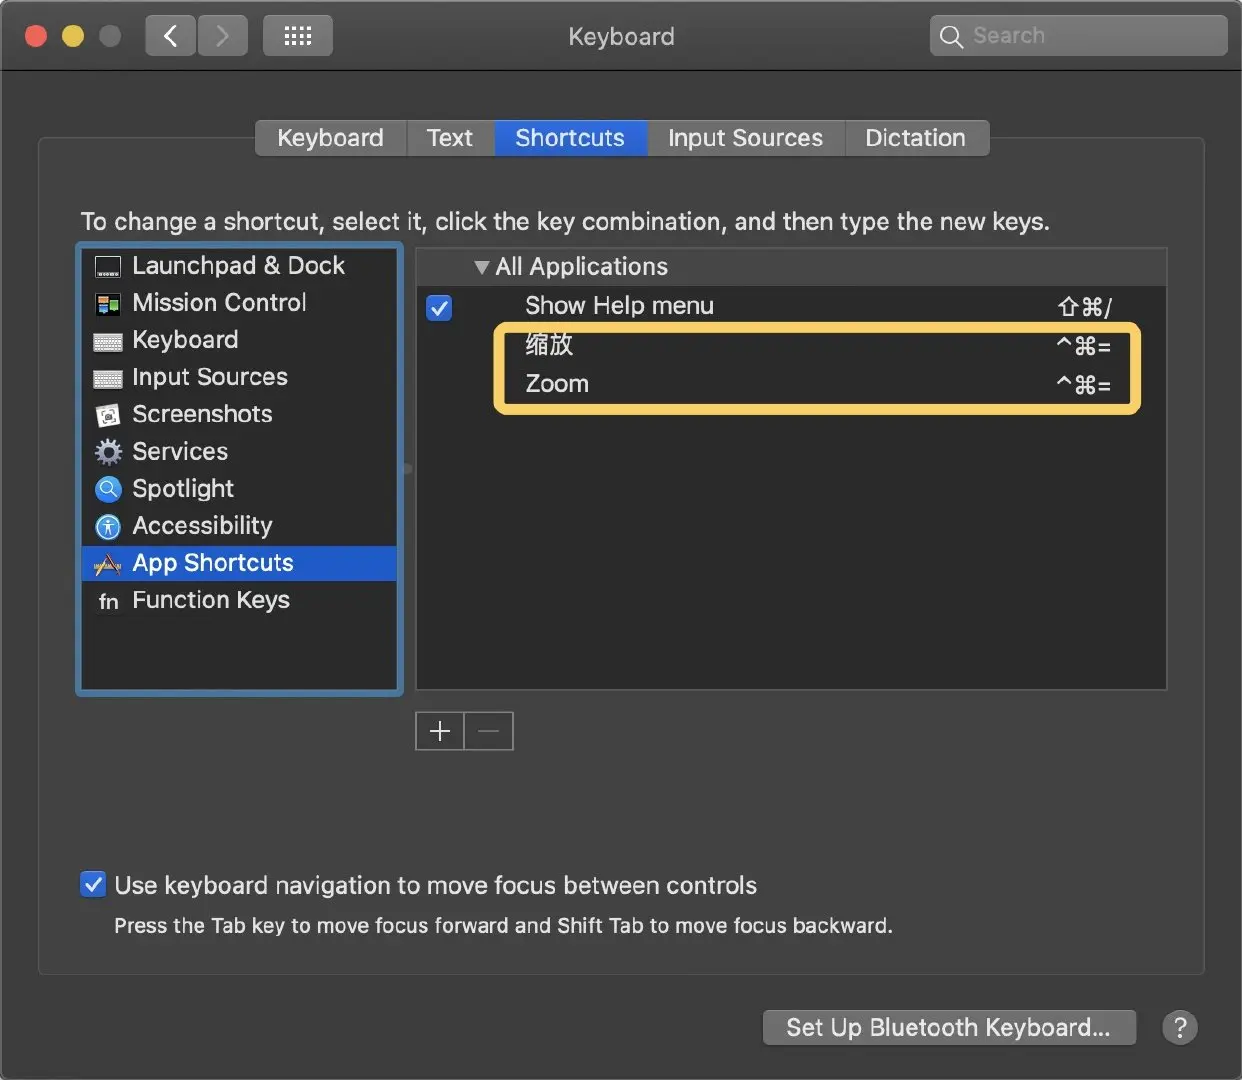Select the fn Function Keys icon
Image resolution: width=1242 pixels, height=1080 pixels.
(x=108, y=601)
